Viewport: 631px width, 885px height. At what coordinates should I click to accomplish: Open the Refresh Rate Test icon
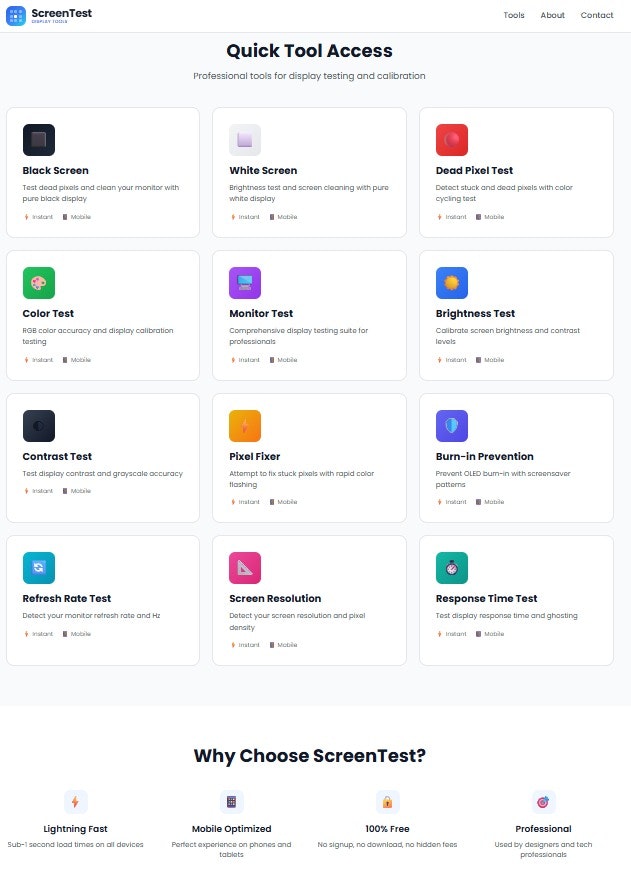pyautogui.click(x=39, y=567)
